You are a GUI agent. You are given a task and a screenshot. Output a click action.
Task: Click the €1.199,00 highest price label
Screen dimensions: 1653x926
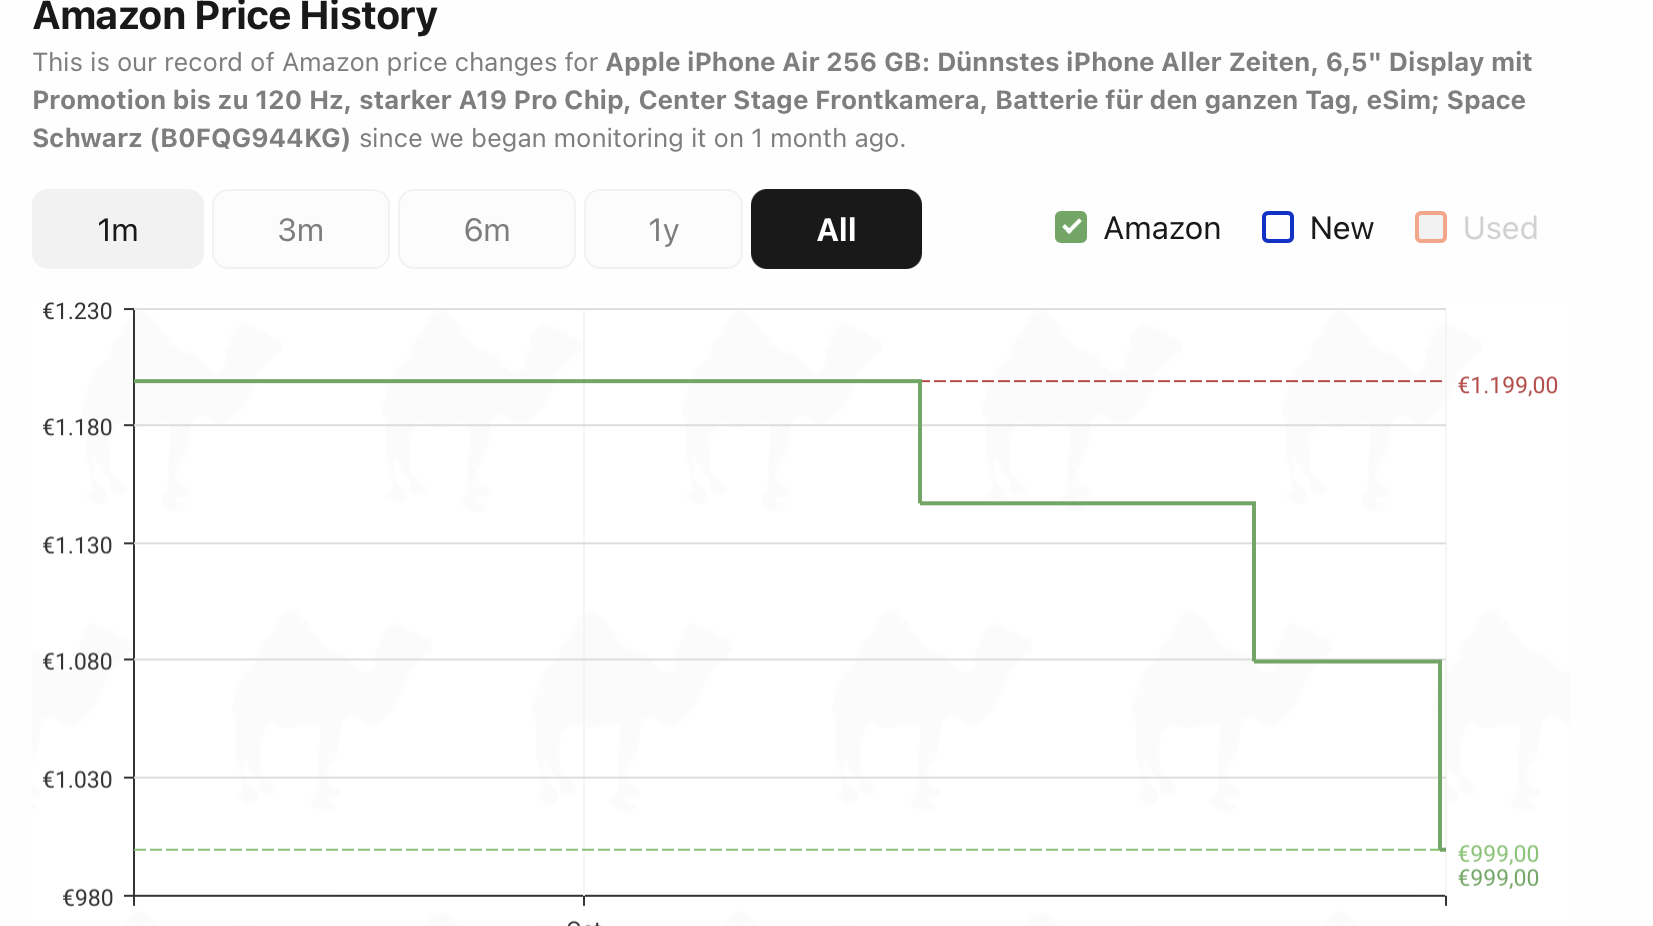[1508, 385]
